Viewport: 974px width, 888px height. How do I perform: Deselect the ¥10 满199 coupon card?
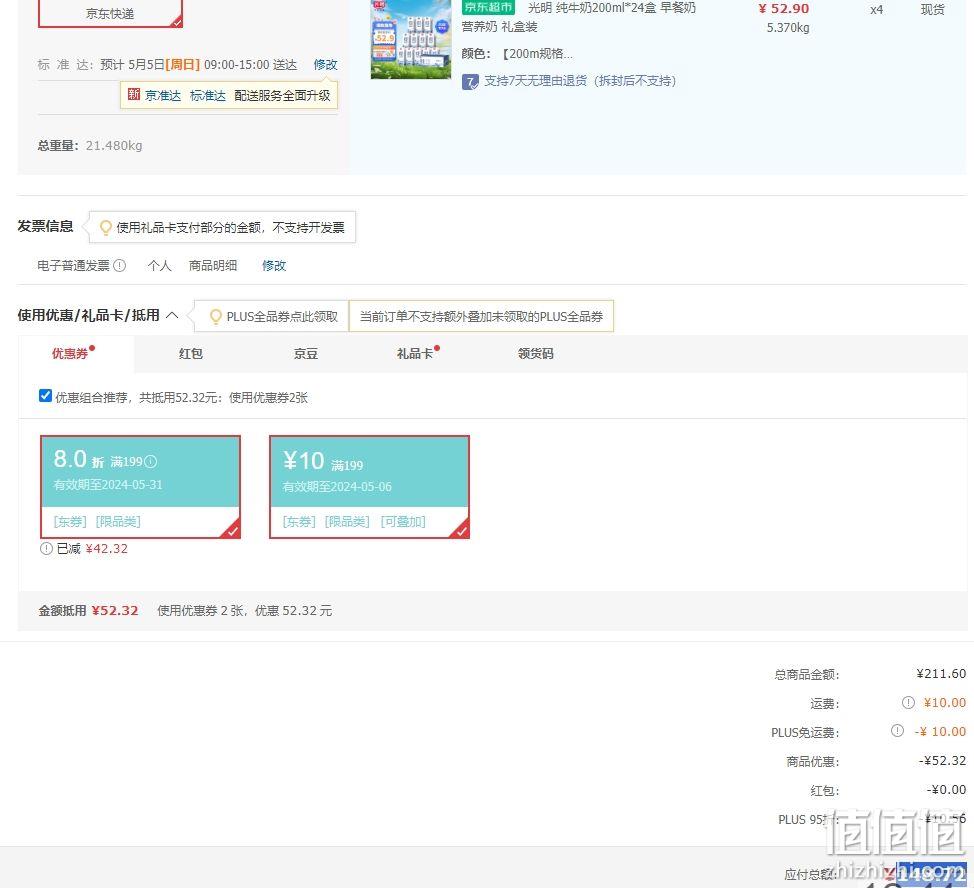pos(369,487)
